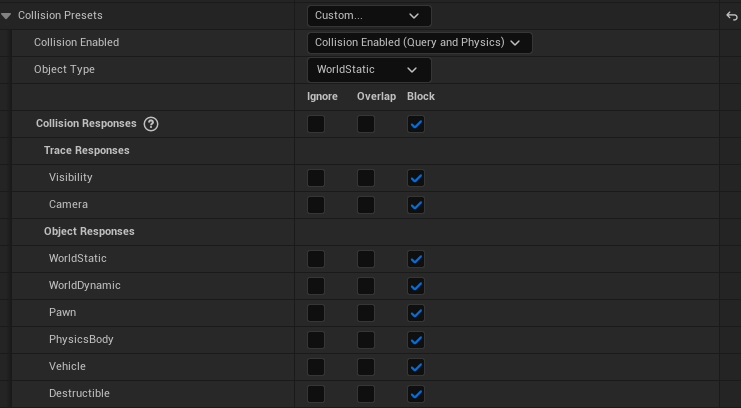Viewport: 741px width, 408px height.
Task: Set Camera trace to Overlap
Action: [366, 205]
